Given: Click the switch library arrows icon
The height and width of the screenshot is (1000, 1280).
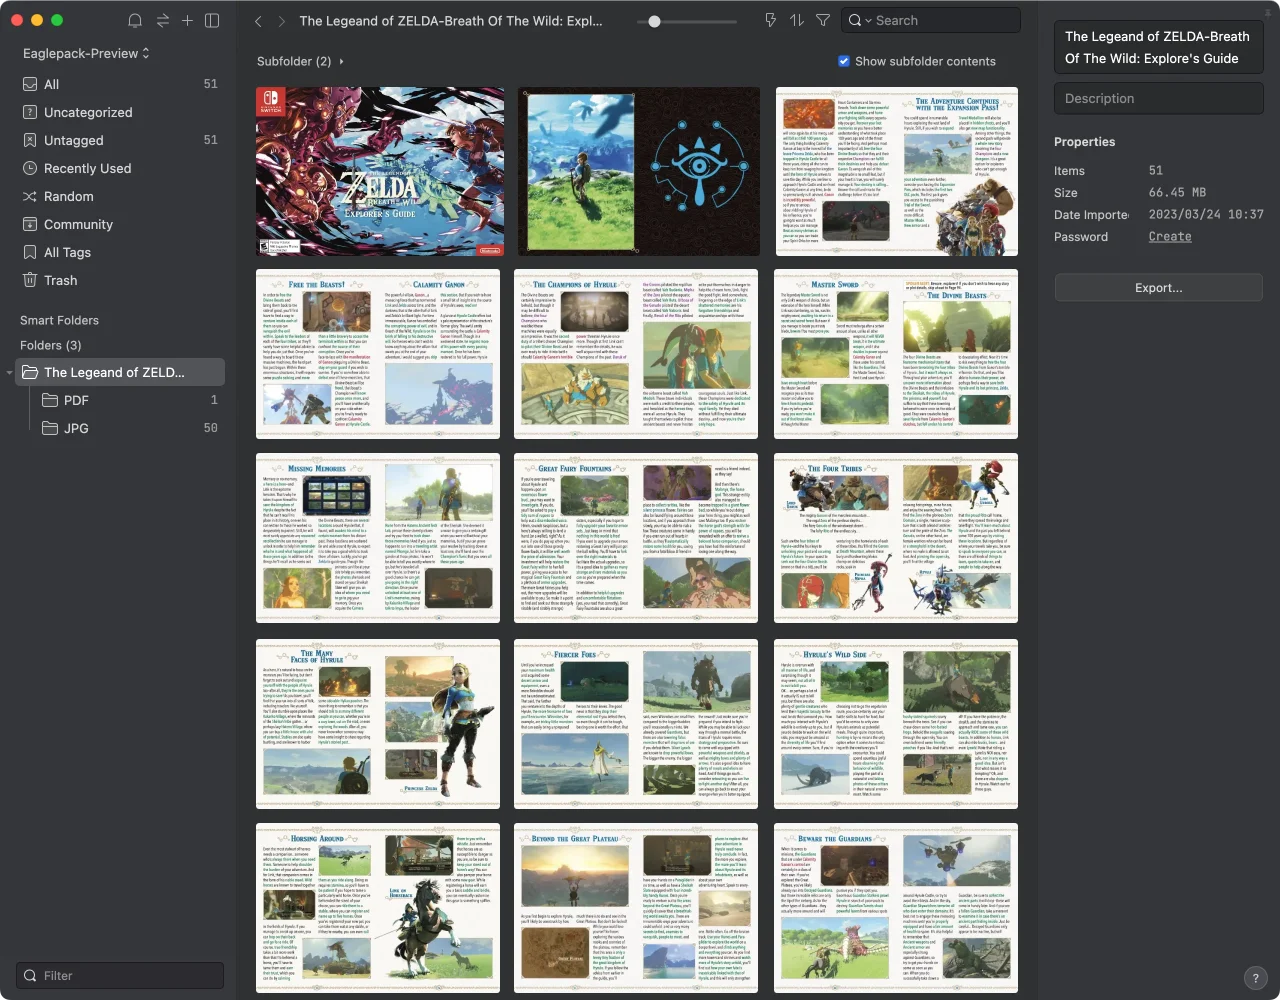Looking at the screenshot, I should (162, 20).
